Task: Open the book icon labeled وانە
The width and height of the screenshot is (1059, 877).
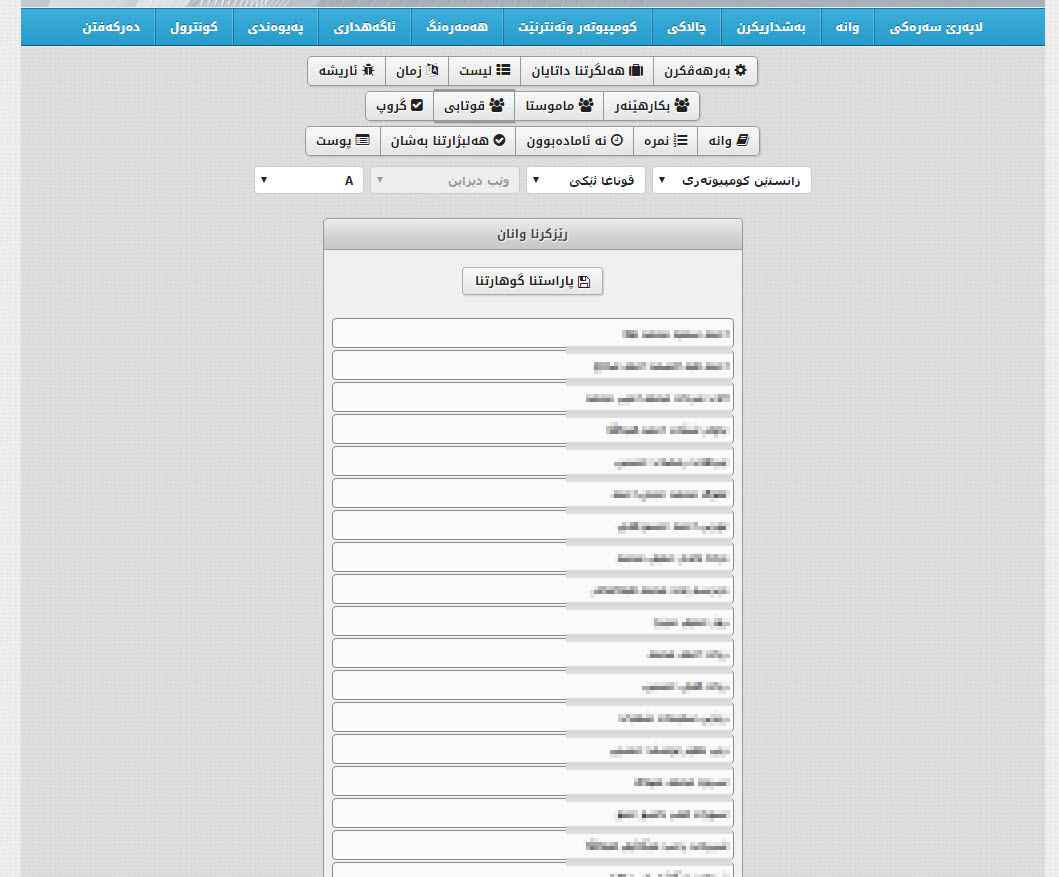Action: [741, 141]
